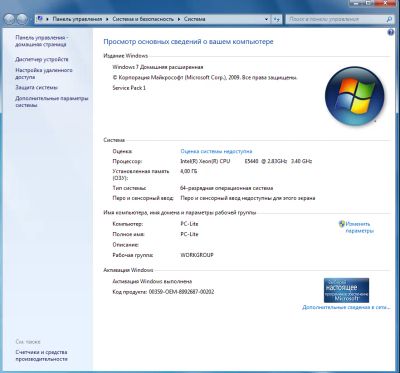Image resolution: width=400 pixels, height=373 pixels.
Task: Click Изменить параметры link
Action: pos(360,227)
